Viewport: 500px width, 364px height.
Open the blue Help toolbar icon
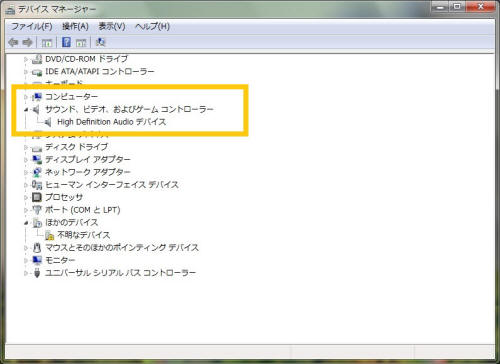[66, 42]
